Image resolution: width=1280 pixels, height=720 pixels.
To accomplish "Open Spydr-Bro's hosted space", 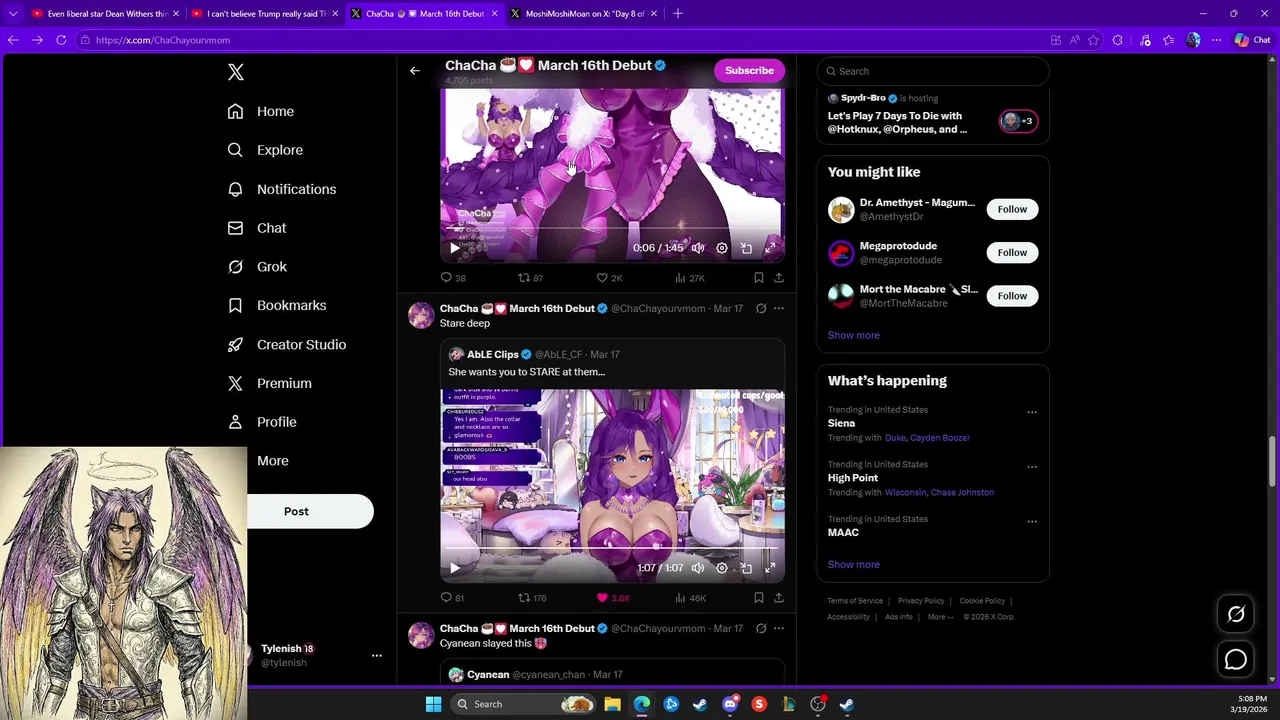I will coord(932,114).
